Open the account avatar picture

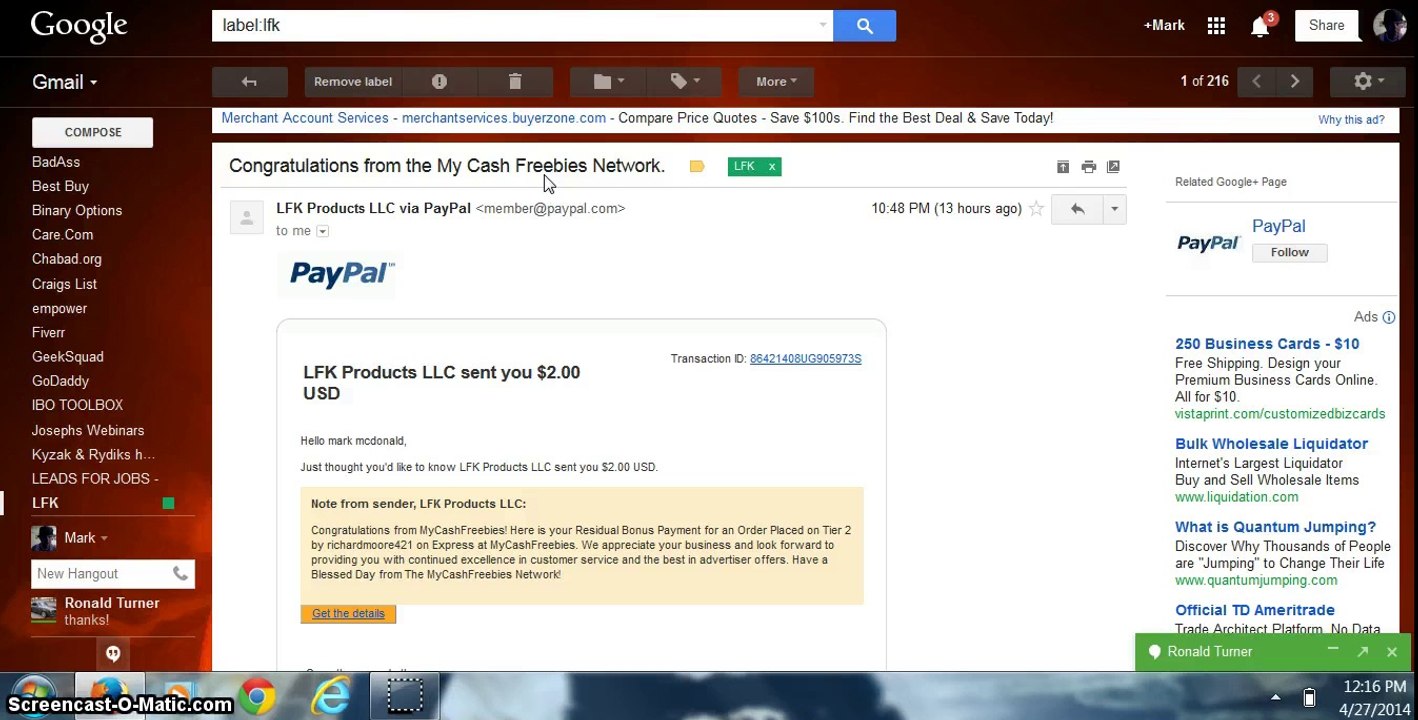[x=1390, y=26]
